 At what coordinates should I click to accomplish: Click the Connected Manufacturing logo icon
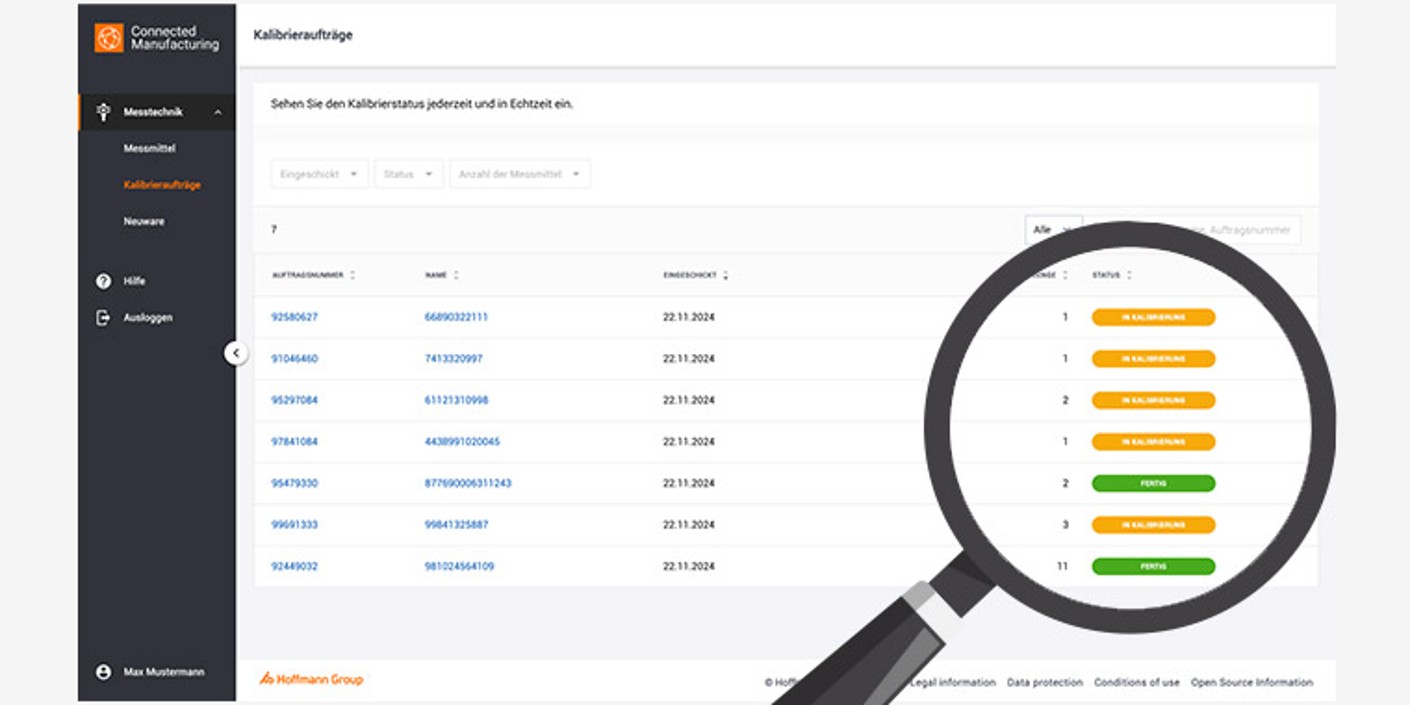pos(109,38)
